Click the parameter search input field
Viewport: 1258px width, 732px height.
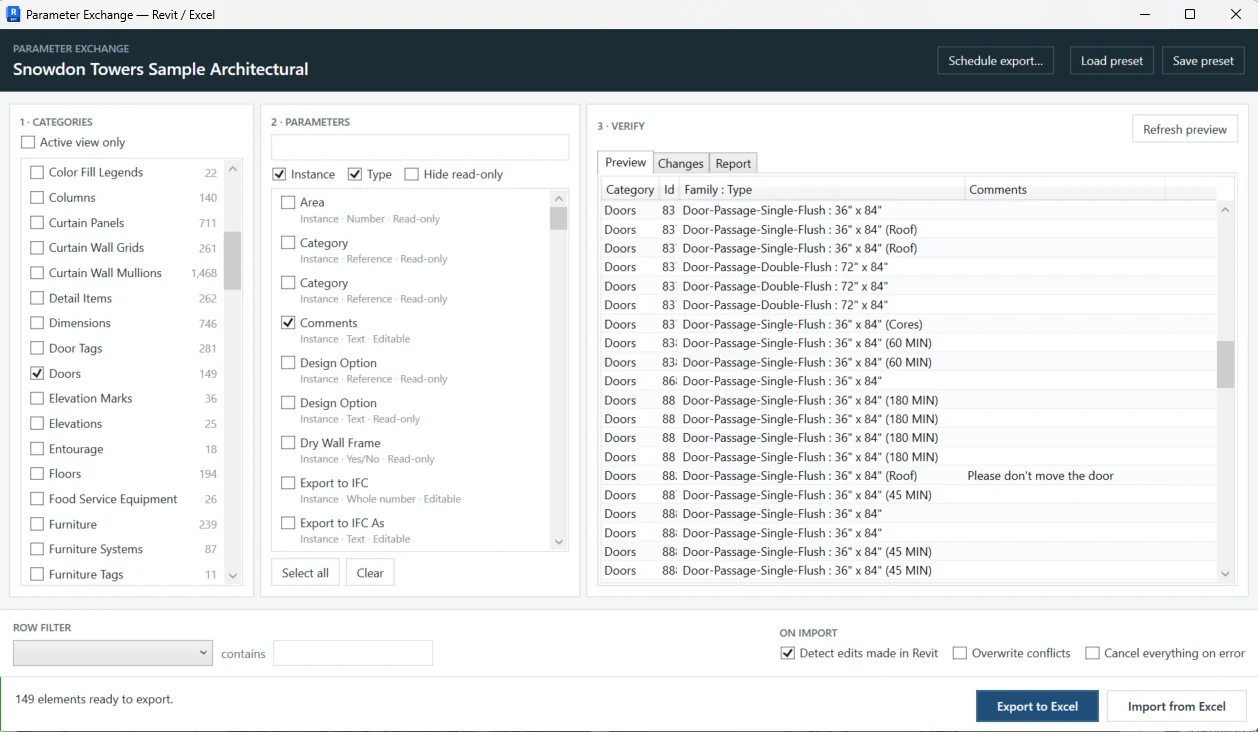(x=420, y=147)
